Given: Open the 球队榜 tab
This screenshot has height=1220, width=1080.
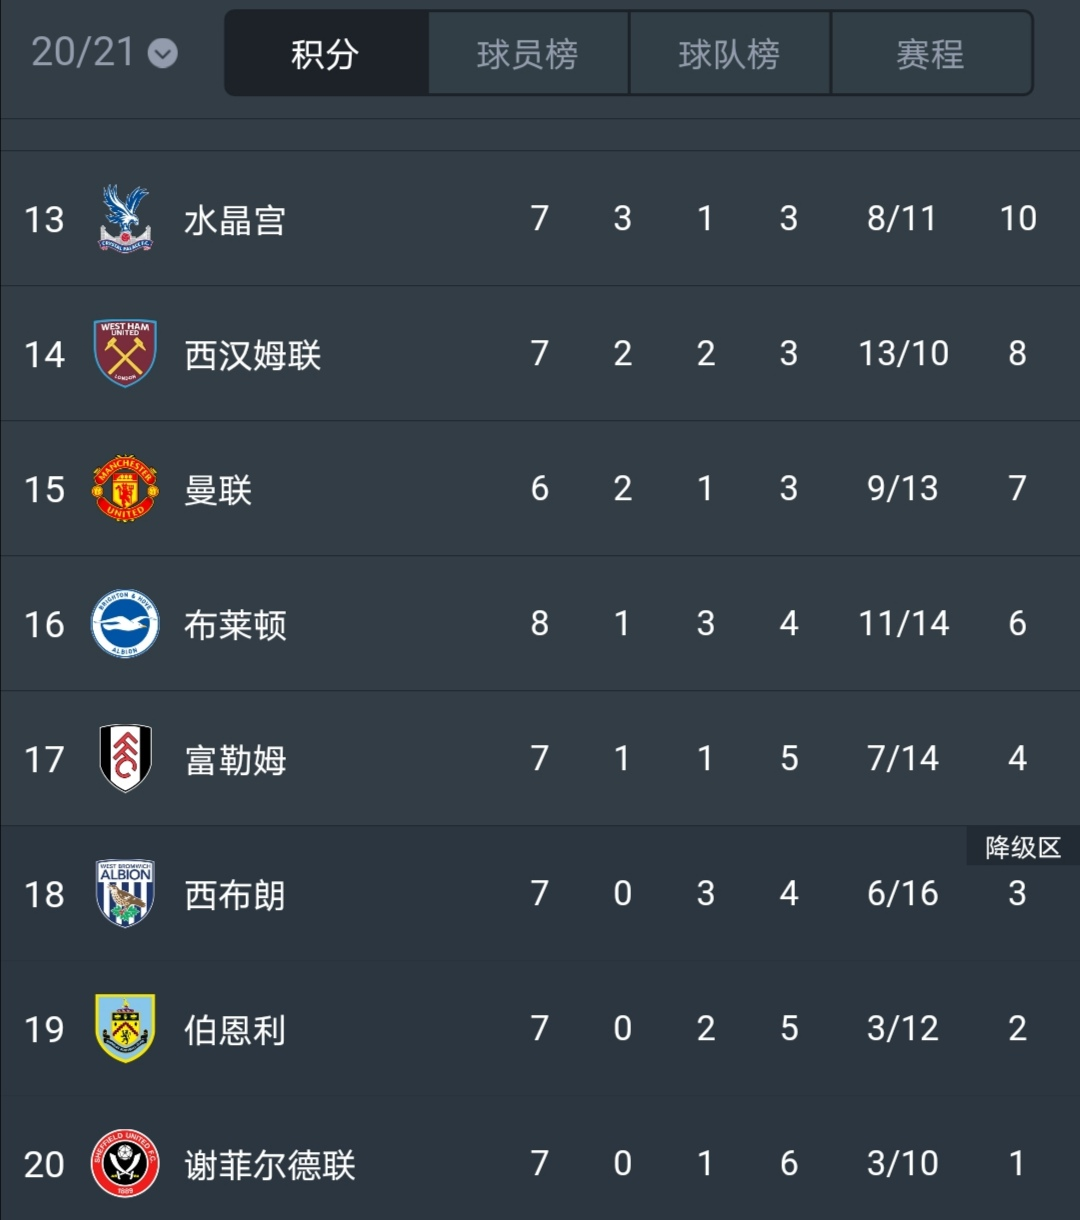Looking at the screenshot, I should 730,54.
